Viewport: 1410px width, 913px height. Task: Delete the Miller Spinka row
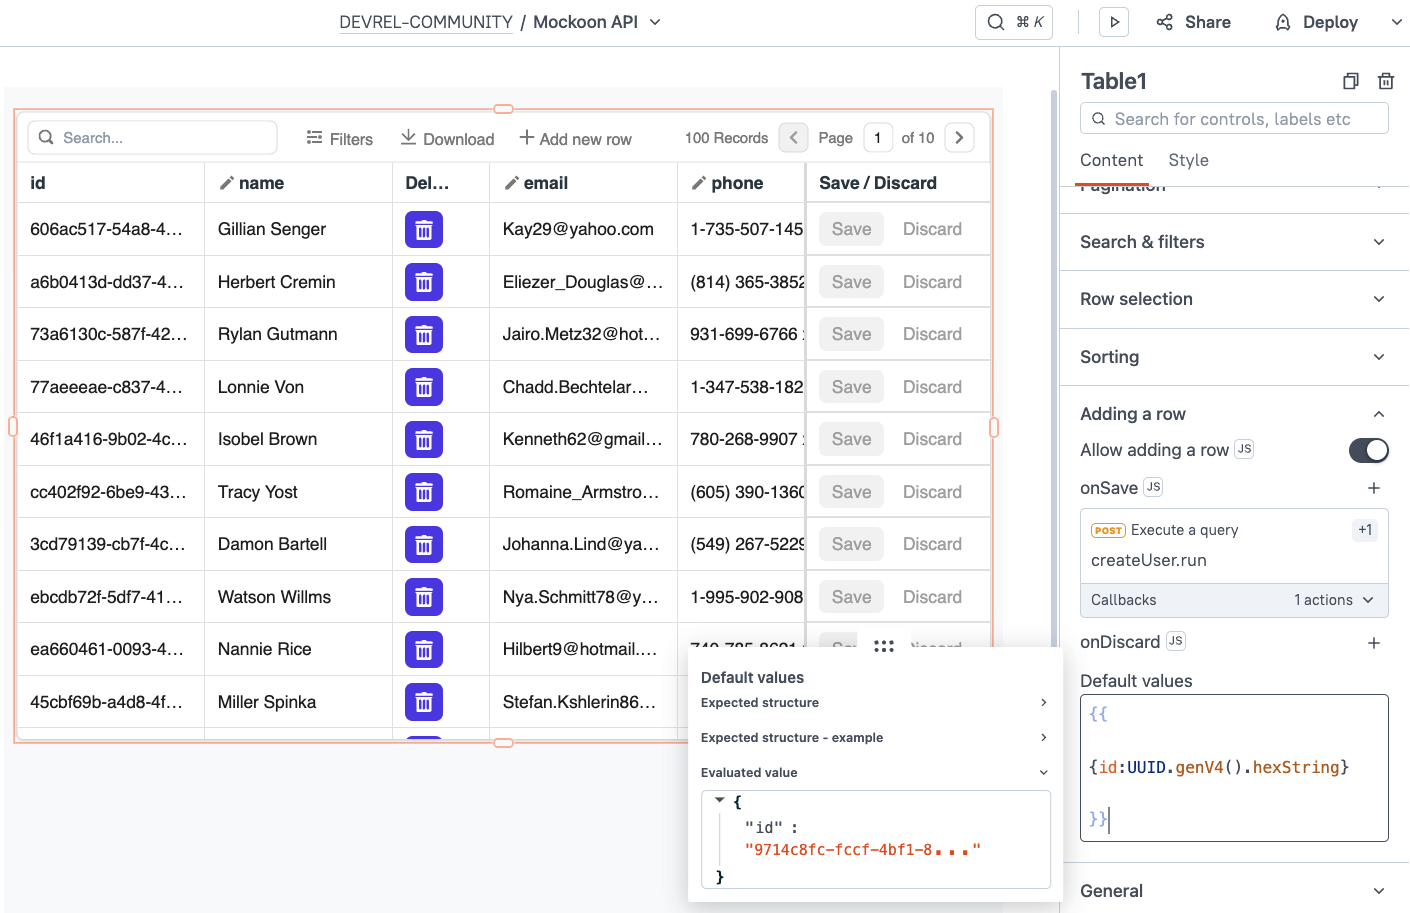(424, 702)
